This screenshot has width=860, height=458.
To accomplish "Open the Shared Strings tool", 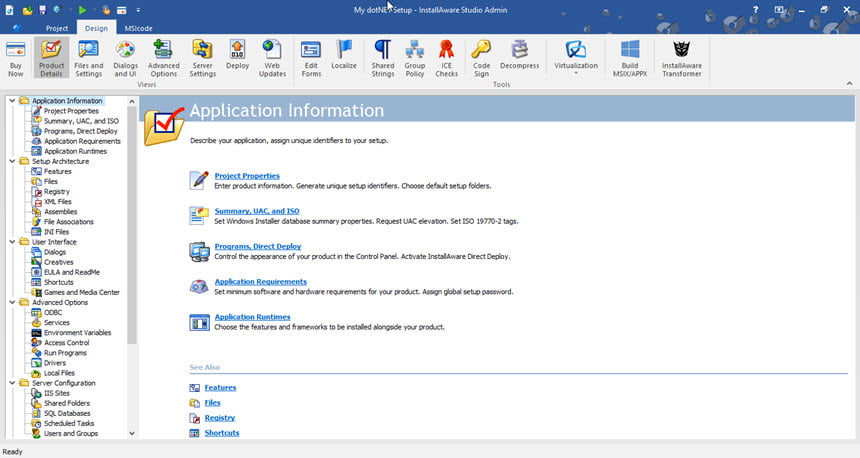I will tap(382, 58).
